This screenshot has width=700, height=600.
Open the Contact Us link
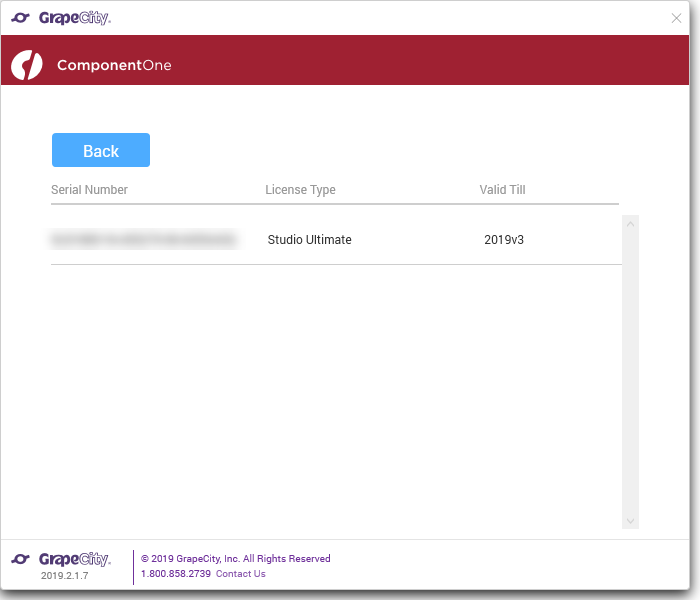click(x=241, y=574)
